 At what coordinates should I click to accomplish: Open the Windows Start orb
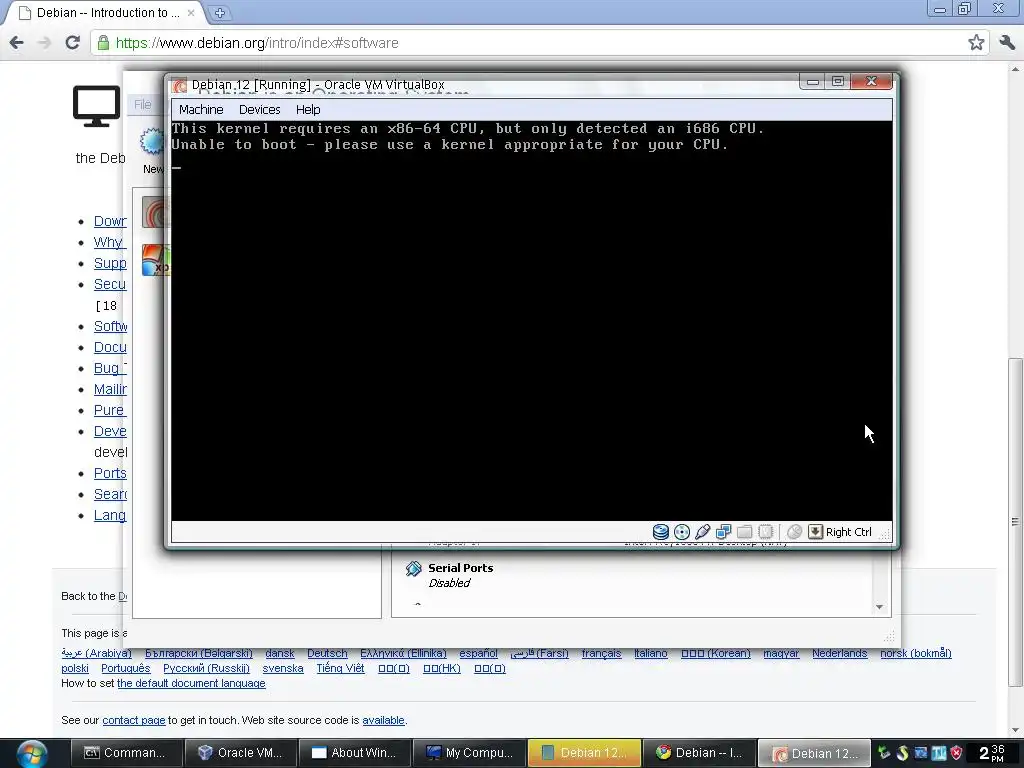click(x=31, y=754)
